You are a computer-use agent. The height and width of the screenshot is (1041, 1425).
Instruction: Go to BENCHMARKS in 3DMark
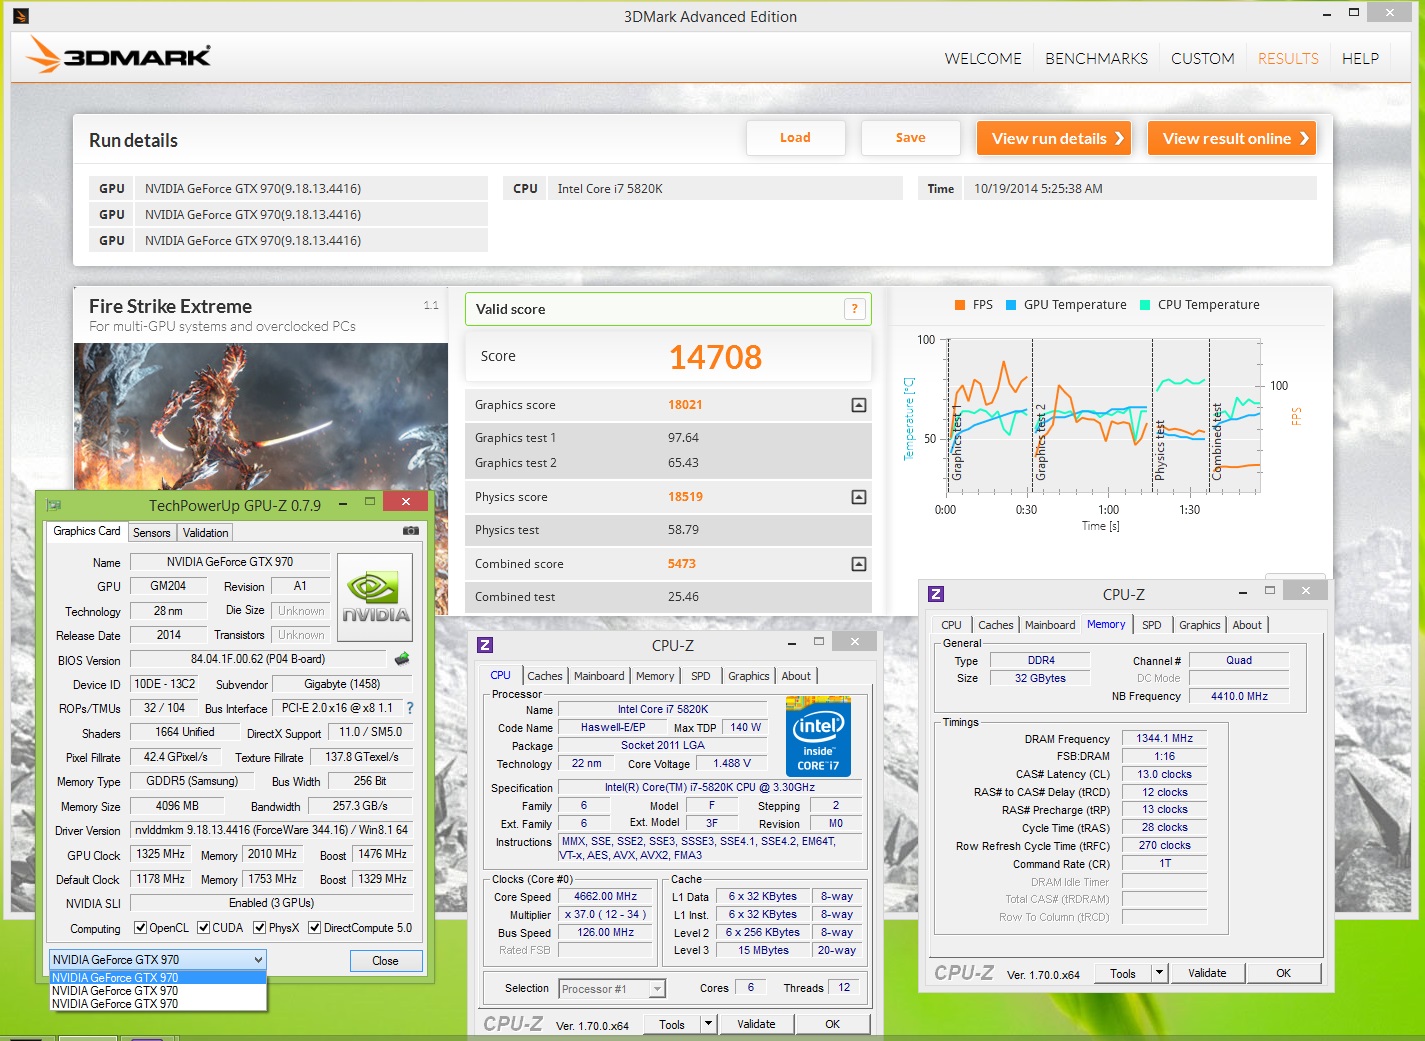coord(1096,59)
